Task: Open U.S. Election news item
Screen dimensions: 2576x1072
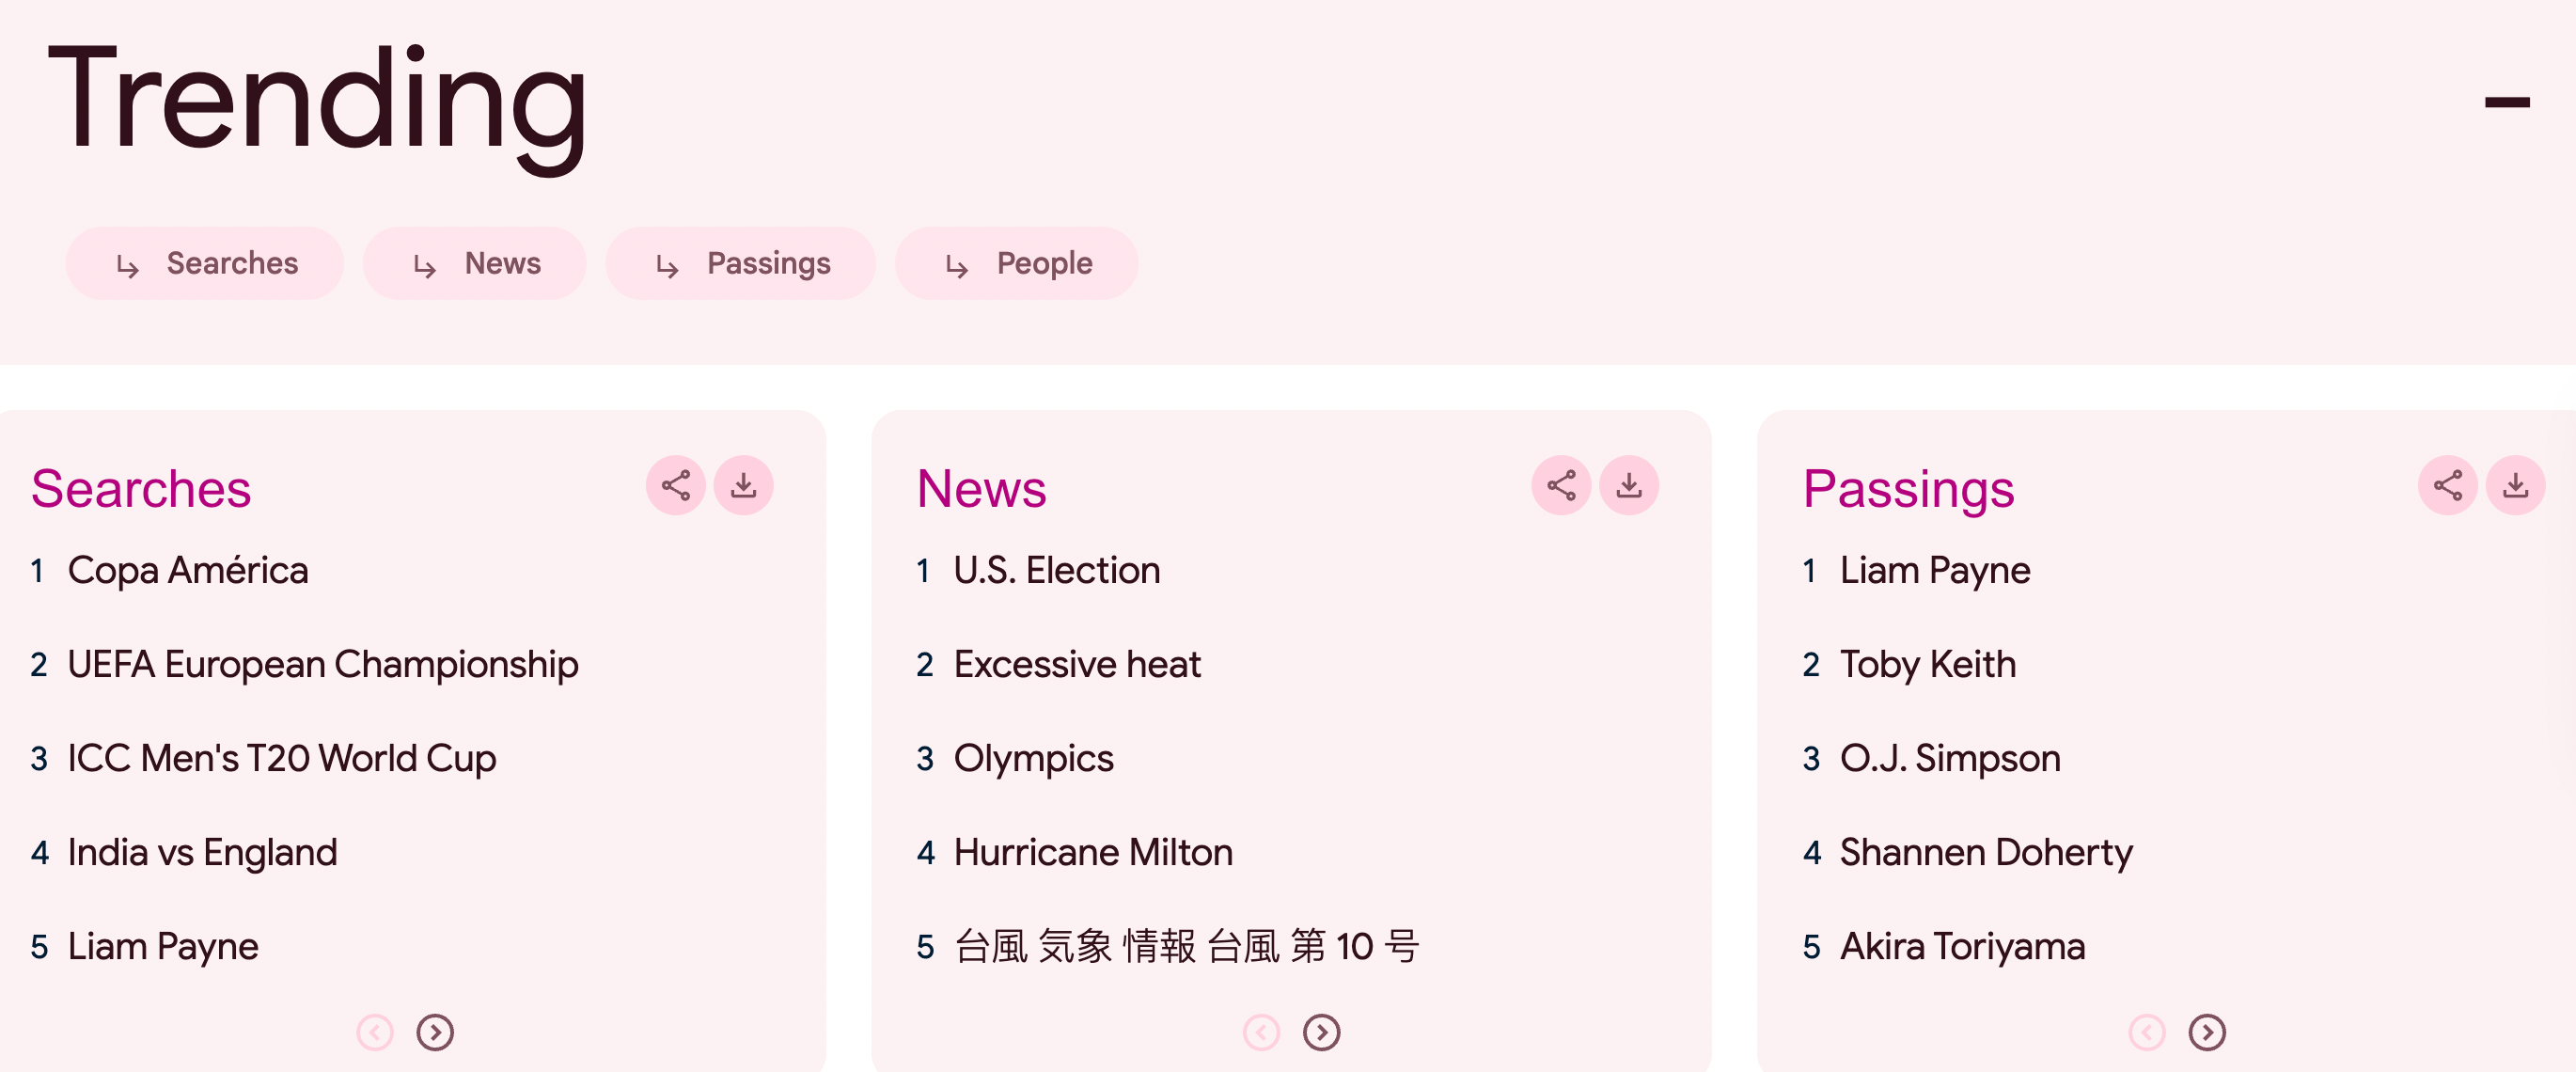Action: coord(1057,571)
